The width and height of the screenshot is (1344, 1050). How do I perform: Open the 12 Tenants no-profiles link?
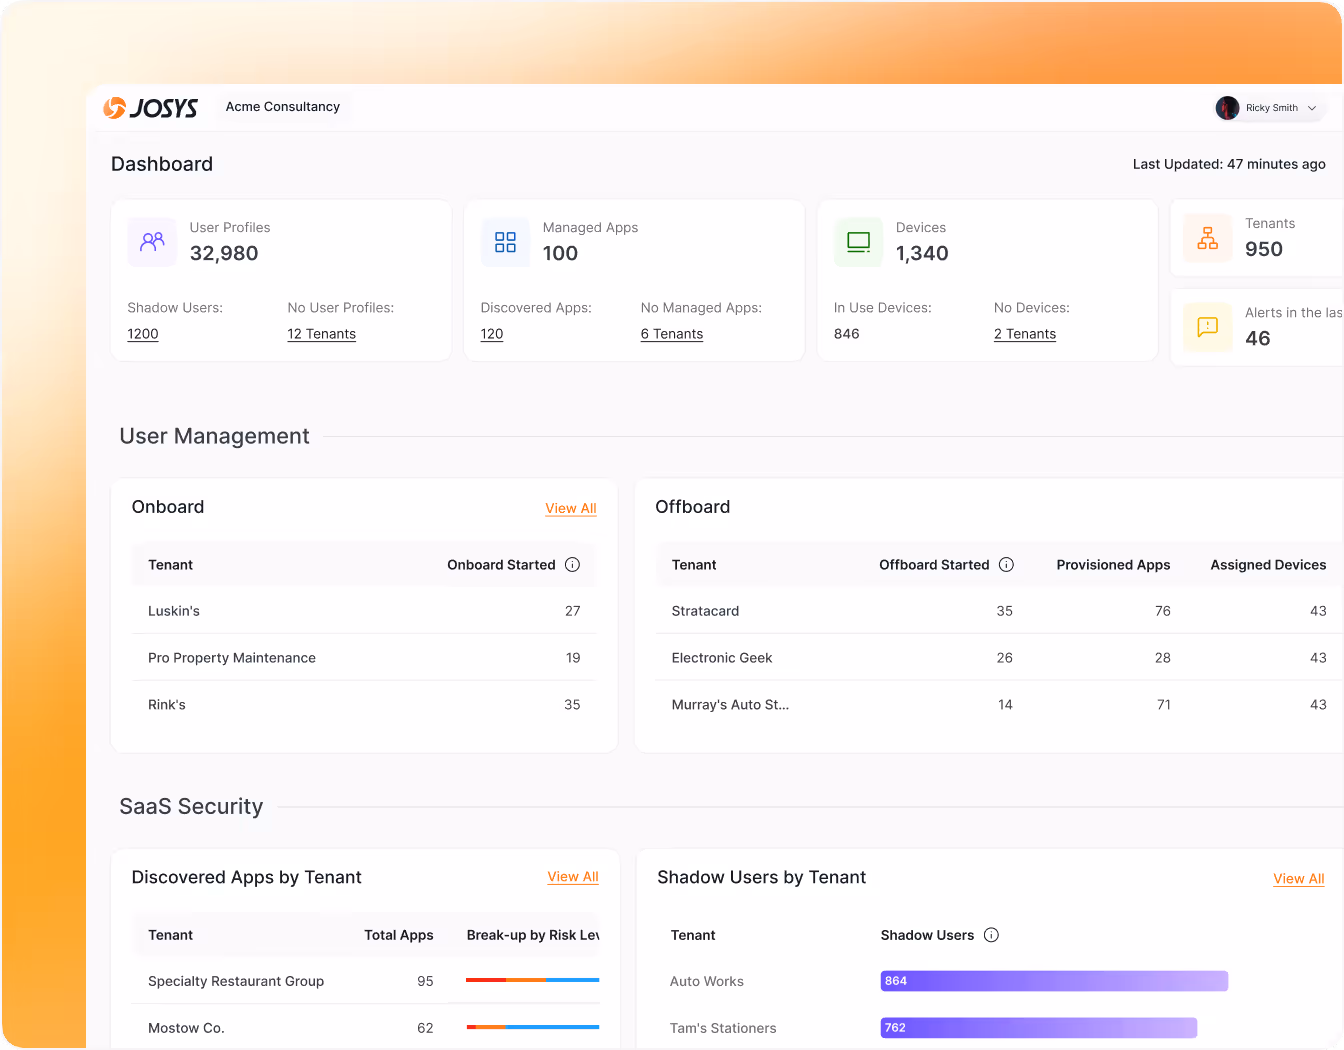[x=321, y=334]
